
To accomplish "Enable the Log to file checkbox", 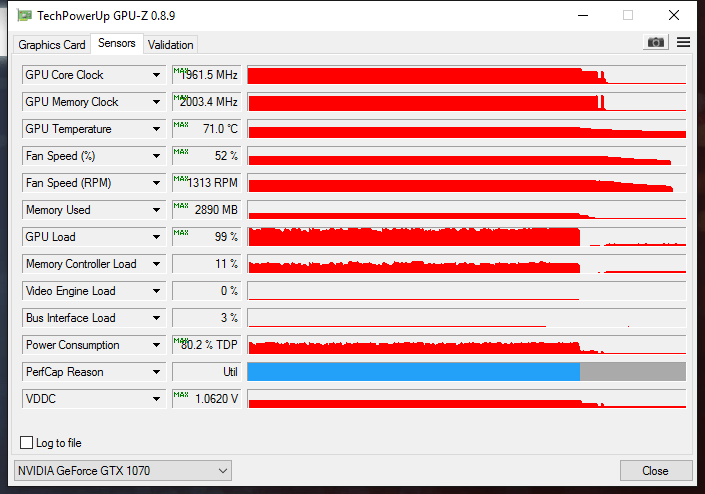I will [x=27, y=443].
